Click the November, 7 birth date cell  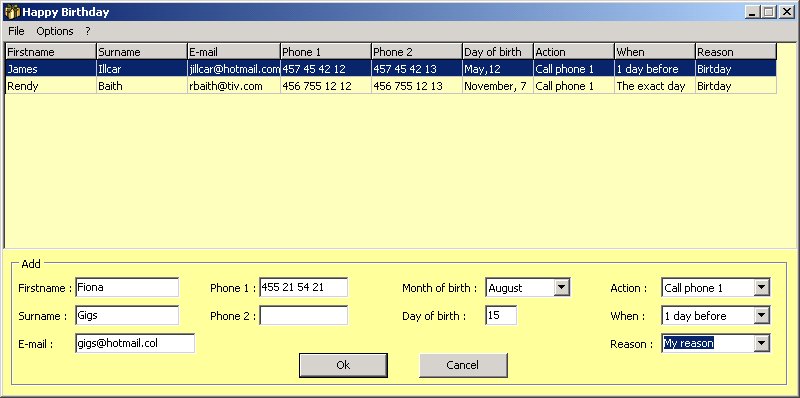click(497, 86)
